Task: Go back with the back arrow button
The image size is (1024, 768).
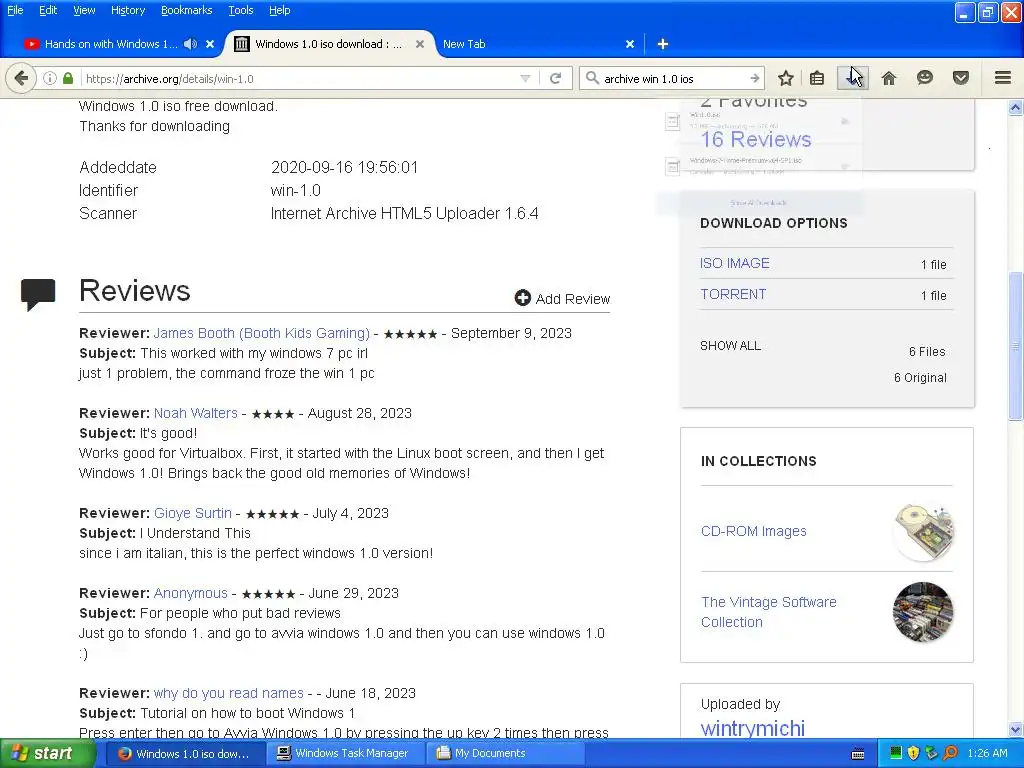Action: click(x=21, y=78)
